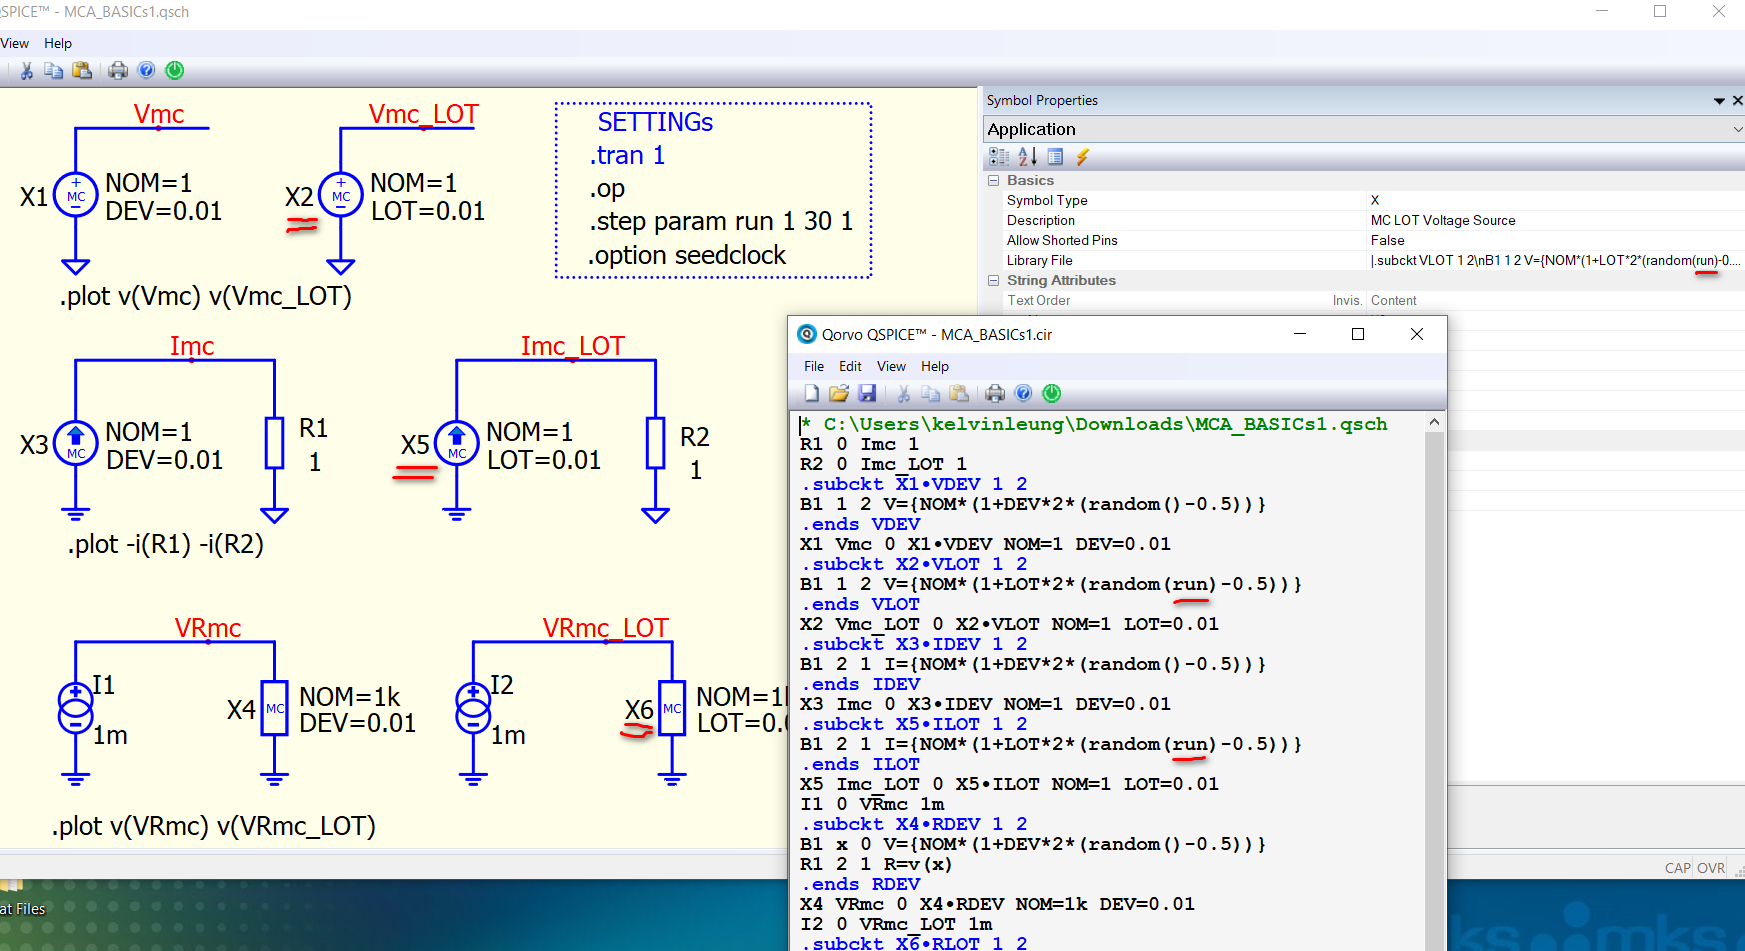Select current source I2 symbol
The width and height of the screenshot is (1745, 951).
[x=473, y=708]
